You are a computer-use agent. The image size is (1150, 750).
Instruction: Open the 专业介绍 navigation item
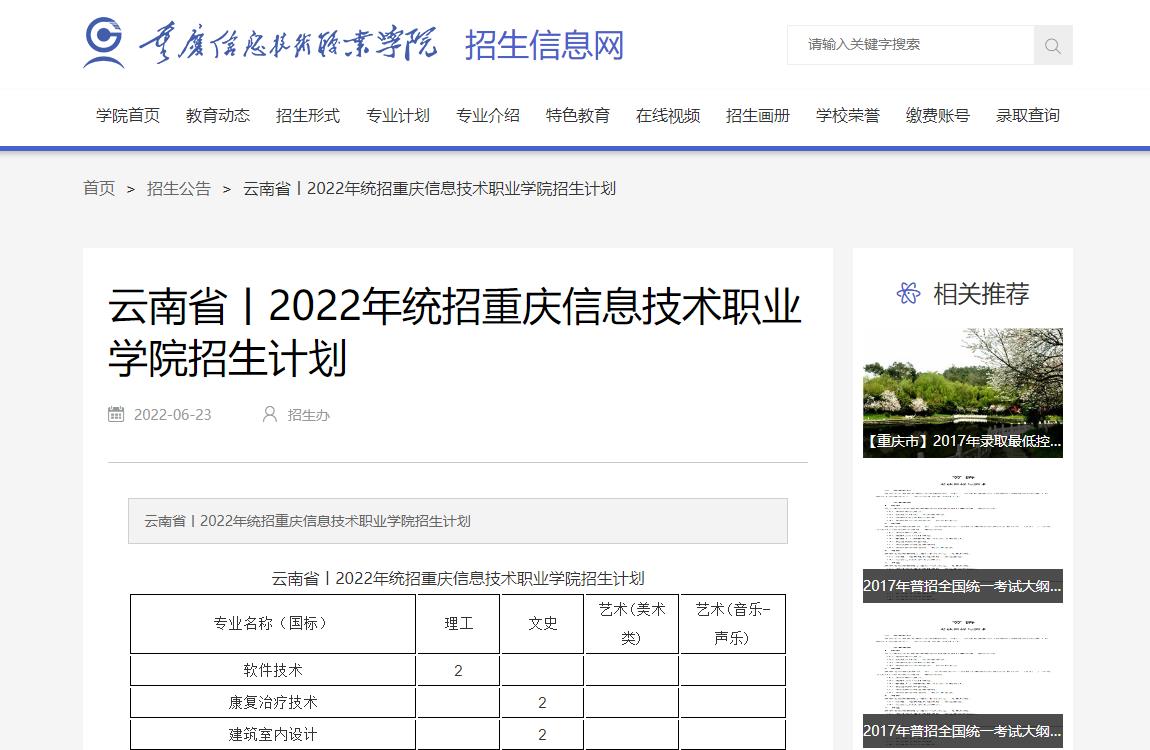pyautogui.click(x=488, y=116)
